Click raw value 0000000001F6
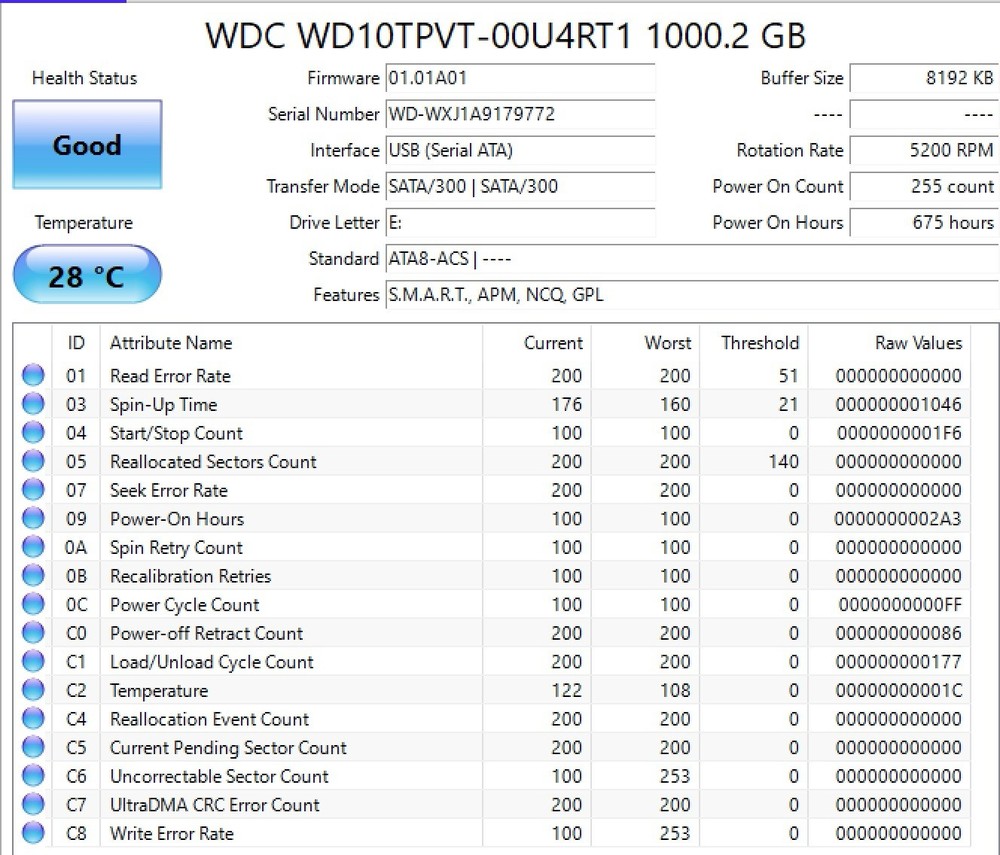 click(x=899, y=433)
